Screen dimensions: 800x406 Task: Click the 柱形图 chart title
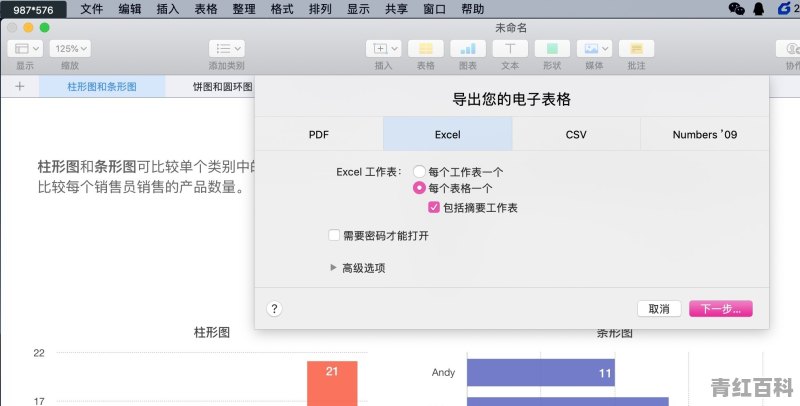pos(212,333)
